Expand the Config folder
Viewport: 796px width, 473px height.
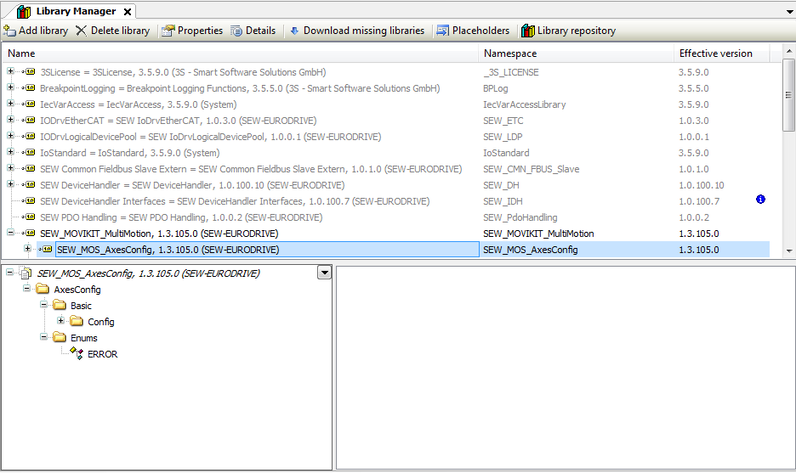pyautogui.click(x=61, y=321)
